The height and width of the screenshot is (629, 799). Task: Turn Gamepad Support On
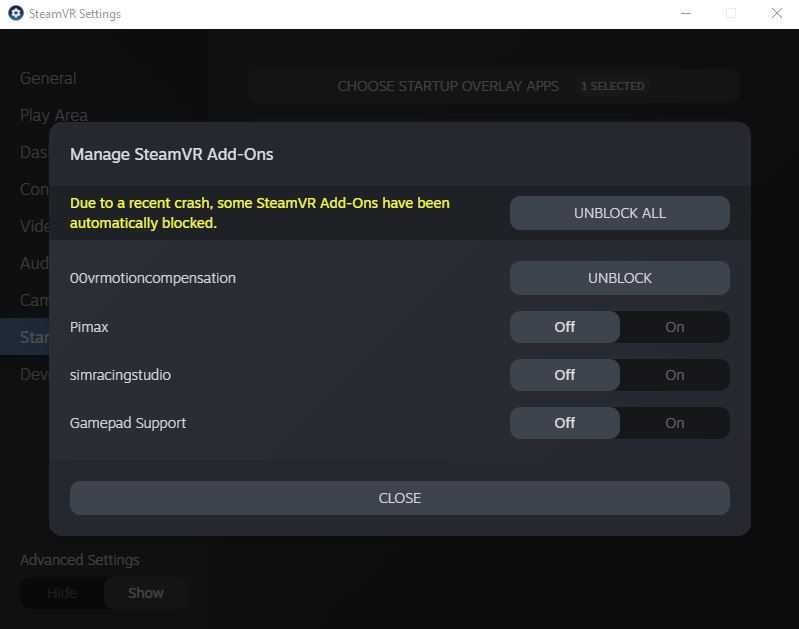(675, 423)
